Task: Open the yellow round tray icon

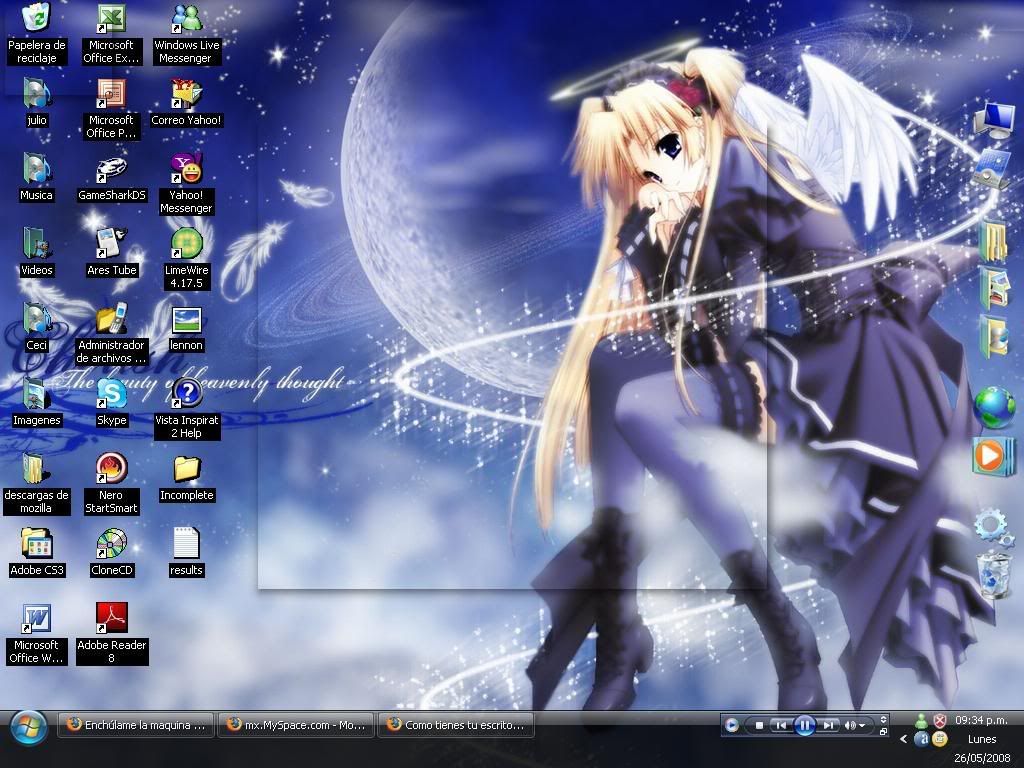Action: [x=940, y=739]
